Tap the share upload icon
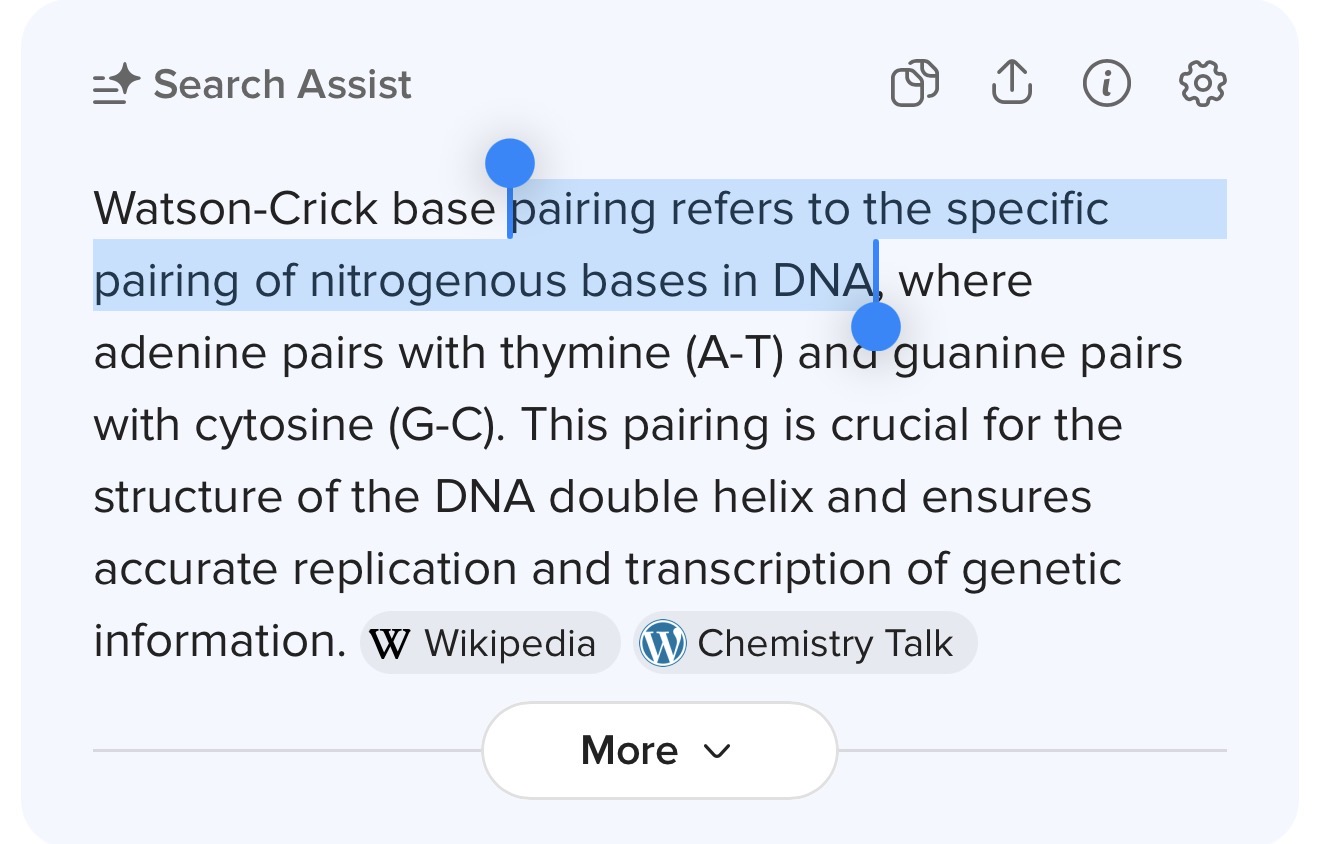Screen dimensions: 1320x844 click(1011, 83)
